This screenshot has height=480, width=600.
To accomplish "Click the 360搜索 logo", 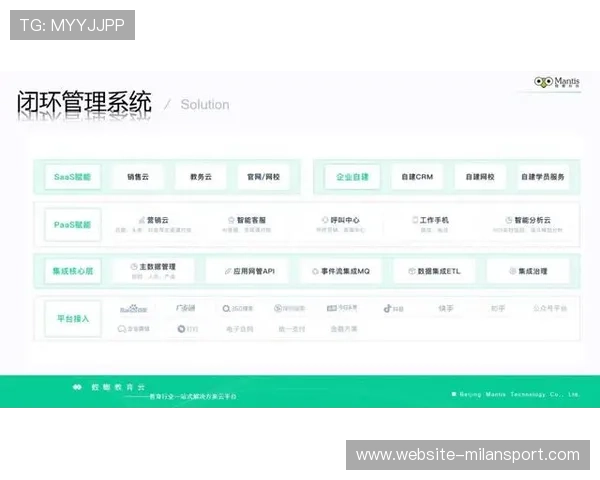I will tap(238, 309).
